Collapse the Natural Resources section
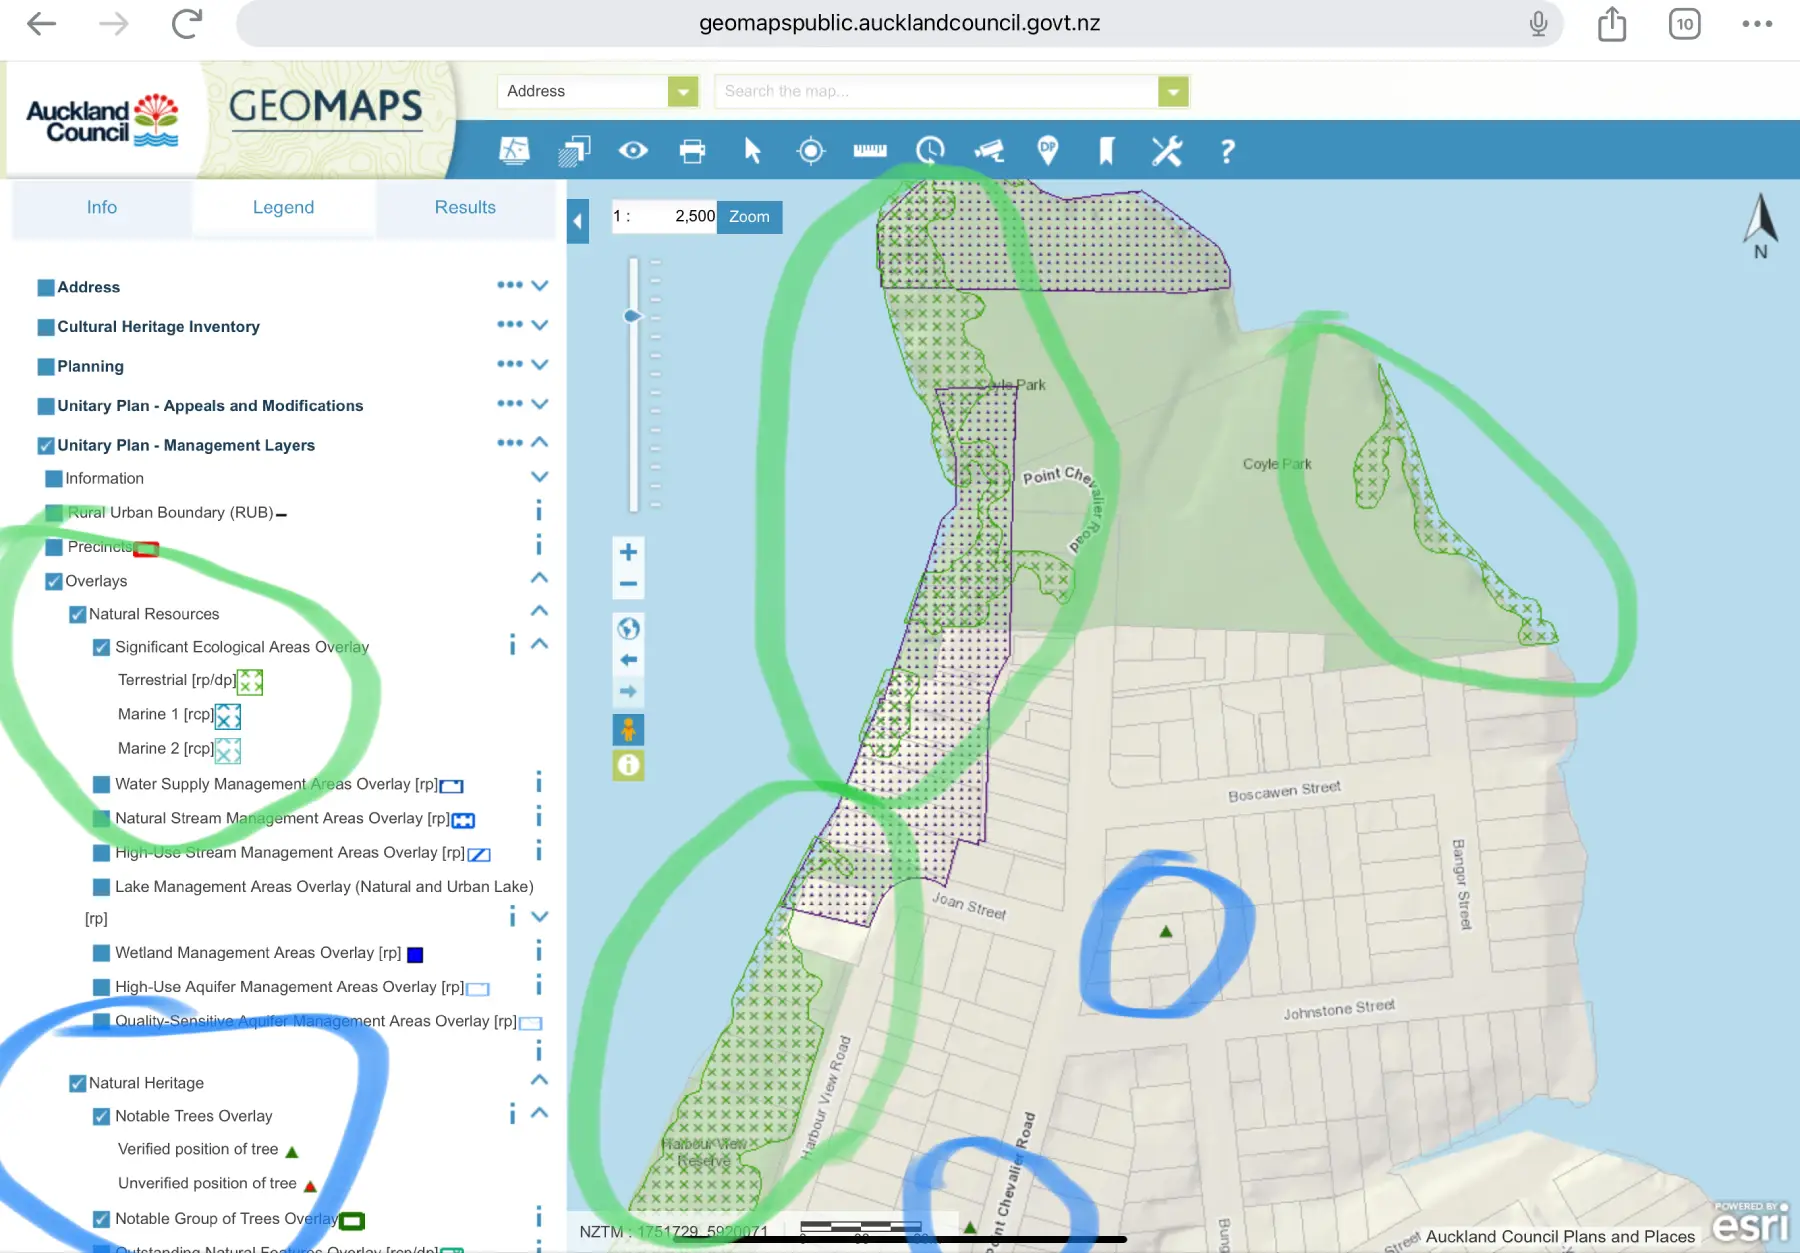 pos(539,611)
